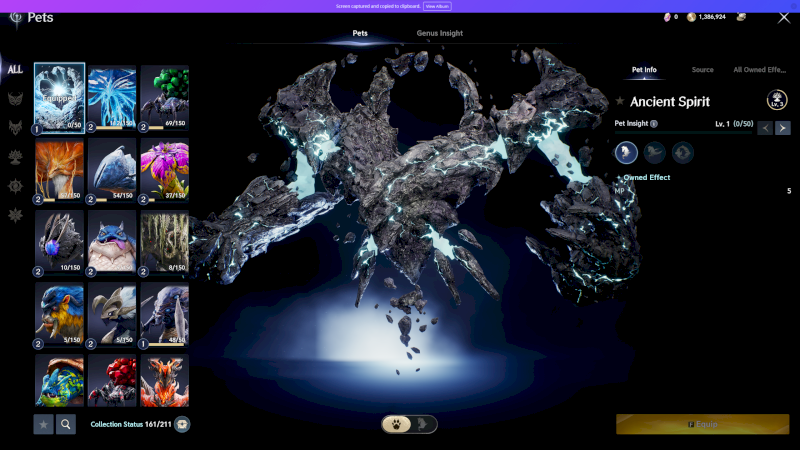Viewport: 800px width, 450px height.
Task: Select the second pet form icon
Action: [x=654, y=153]
